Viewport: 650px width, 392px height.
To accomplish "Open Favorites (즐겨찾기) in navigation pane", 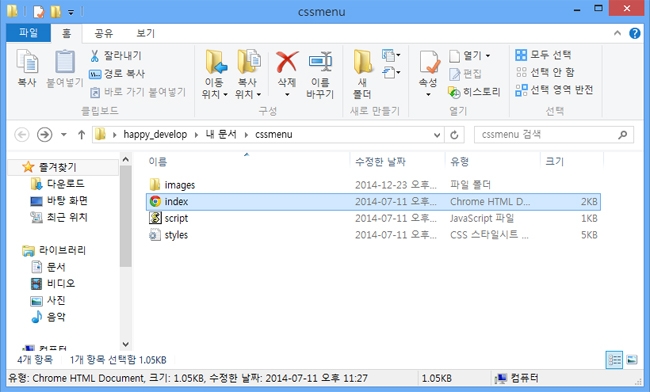I will (x=50, y=167).
